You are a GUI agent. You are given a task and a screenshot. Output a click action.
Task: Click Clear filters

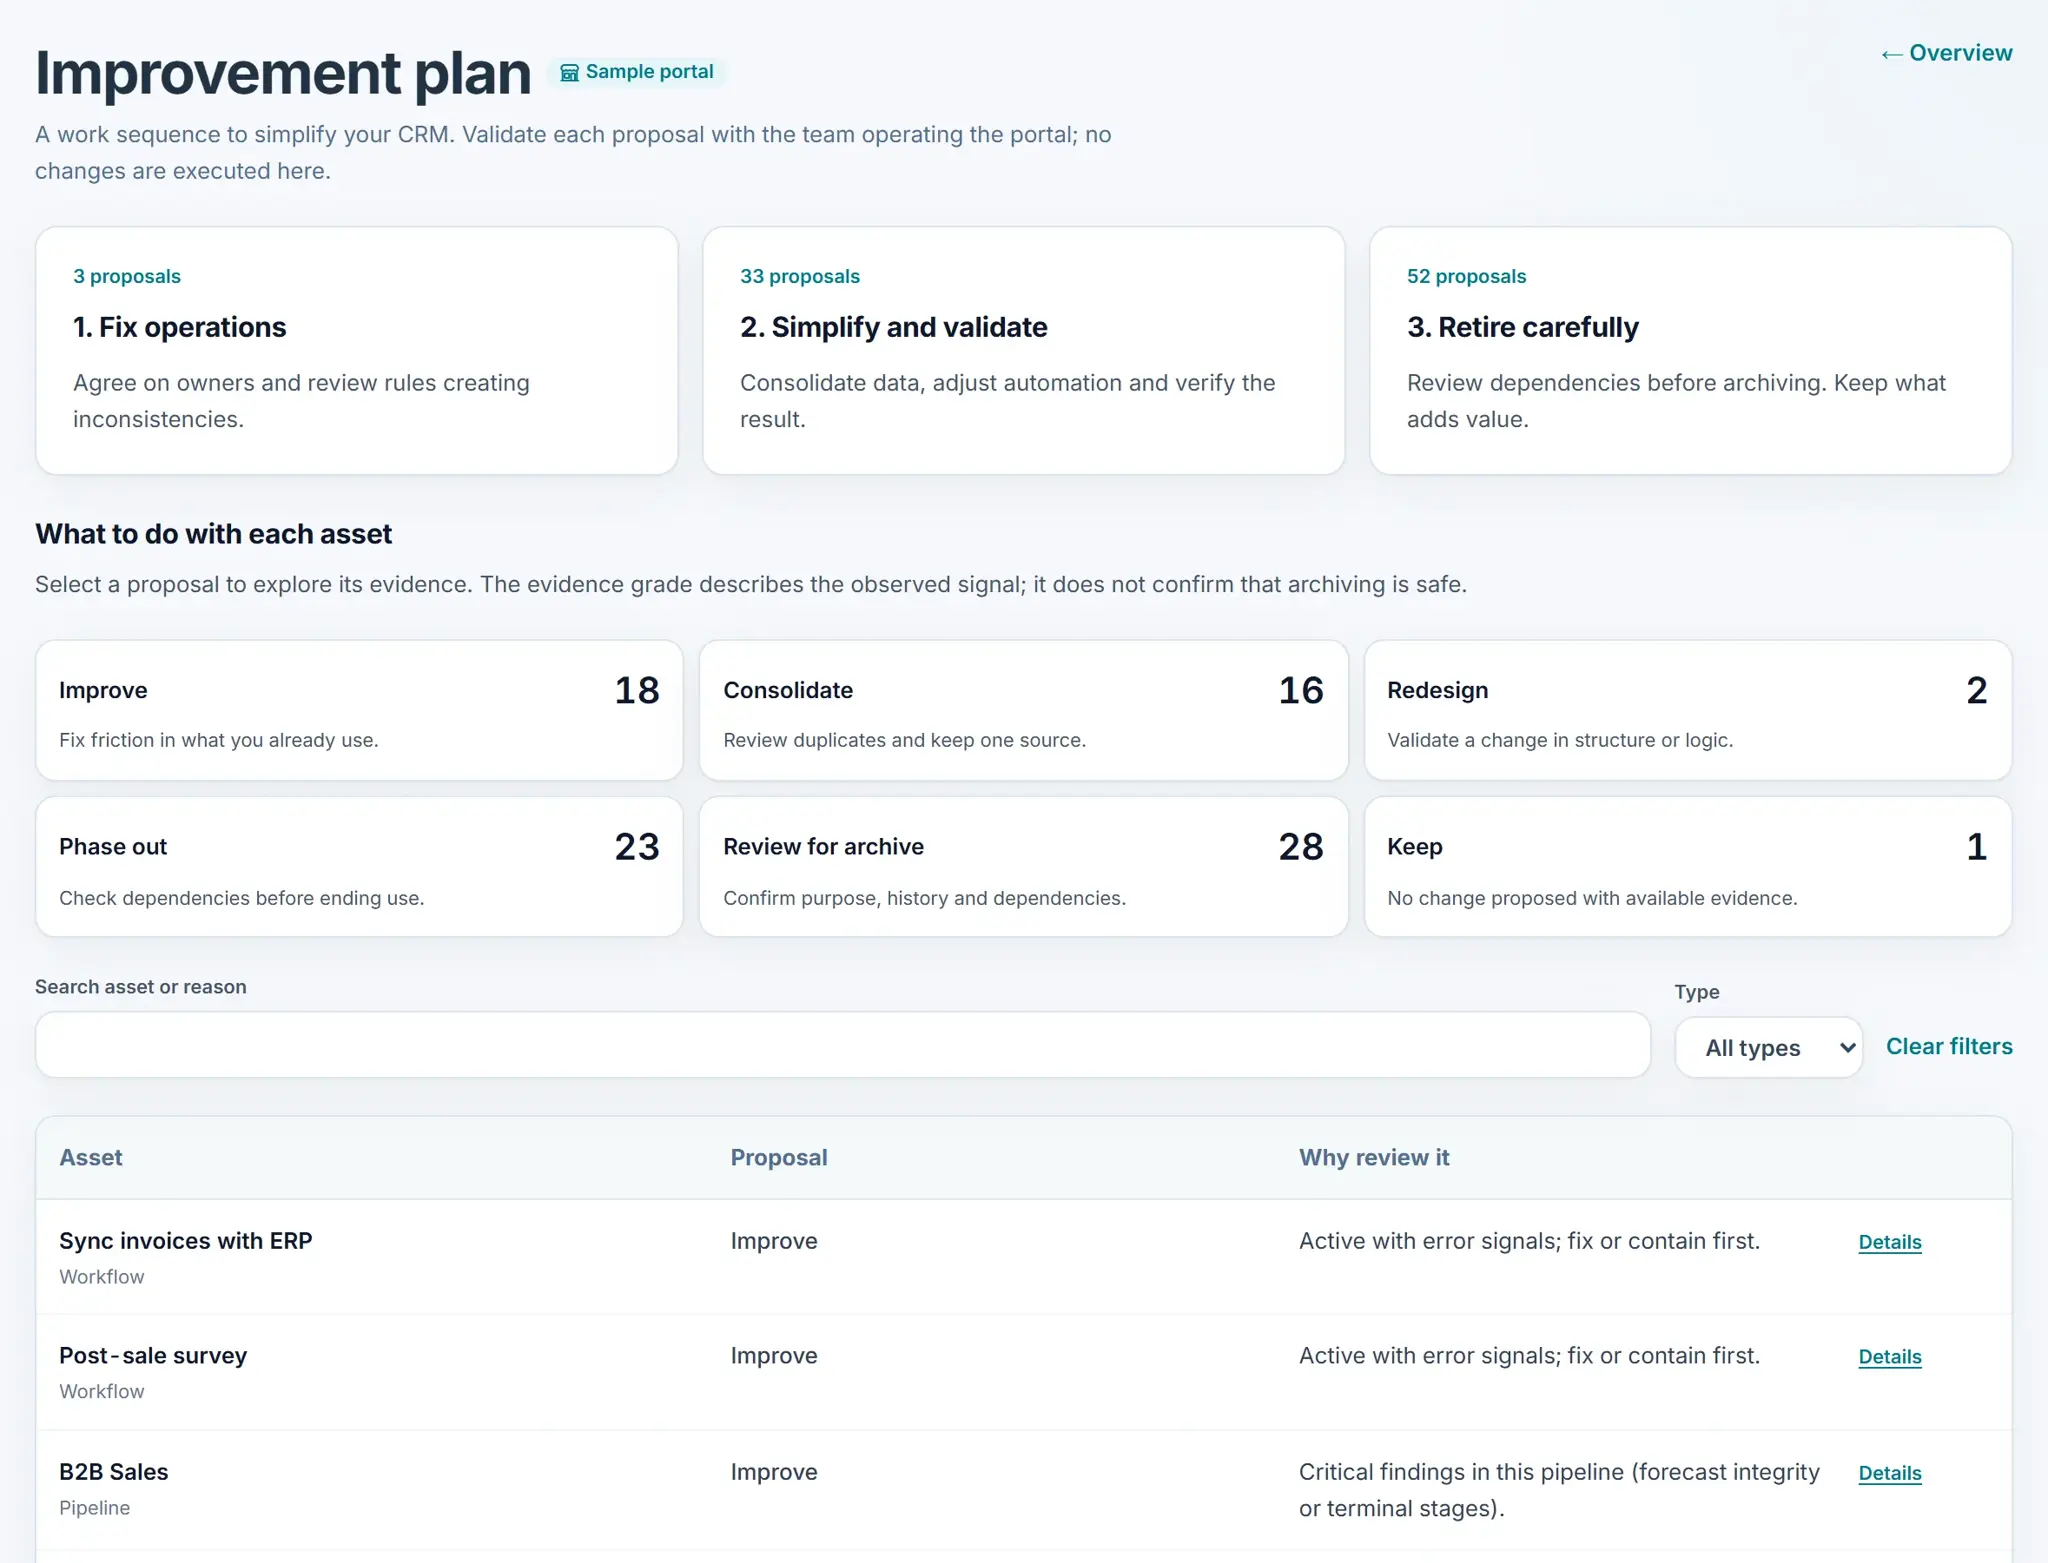click(x=1949, y=1047)
